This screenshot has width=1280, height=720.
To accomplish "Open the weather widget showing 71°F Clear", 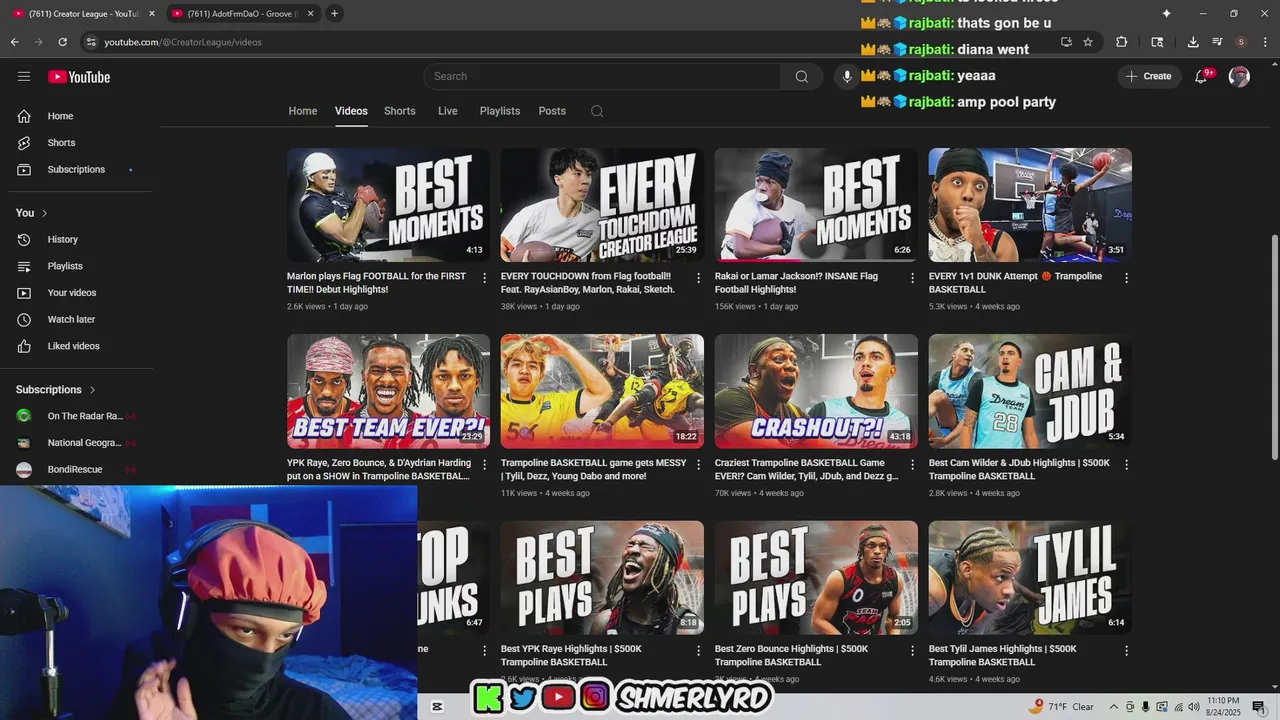I will point(1063,707).
